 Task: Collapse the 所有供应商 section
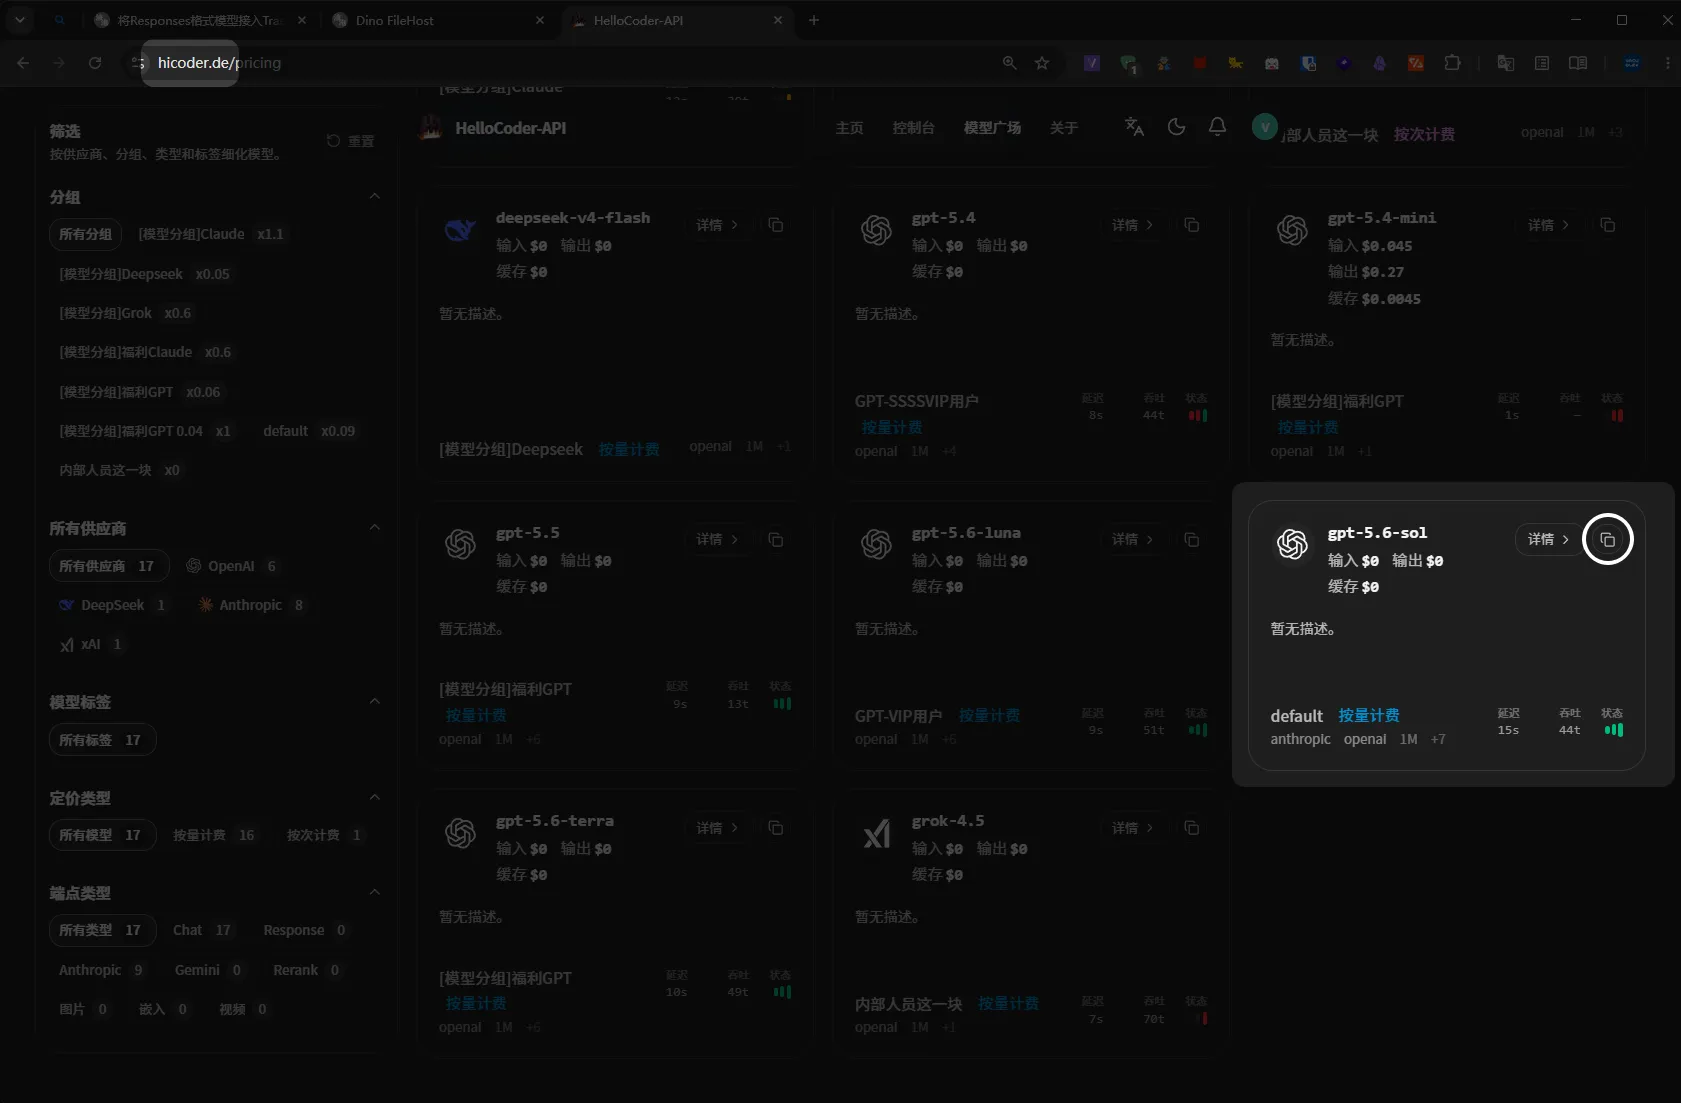tap(375, 528)
